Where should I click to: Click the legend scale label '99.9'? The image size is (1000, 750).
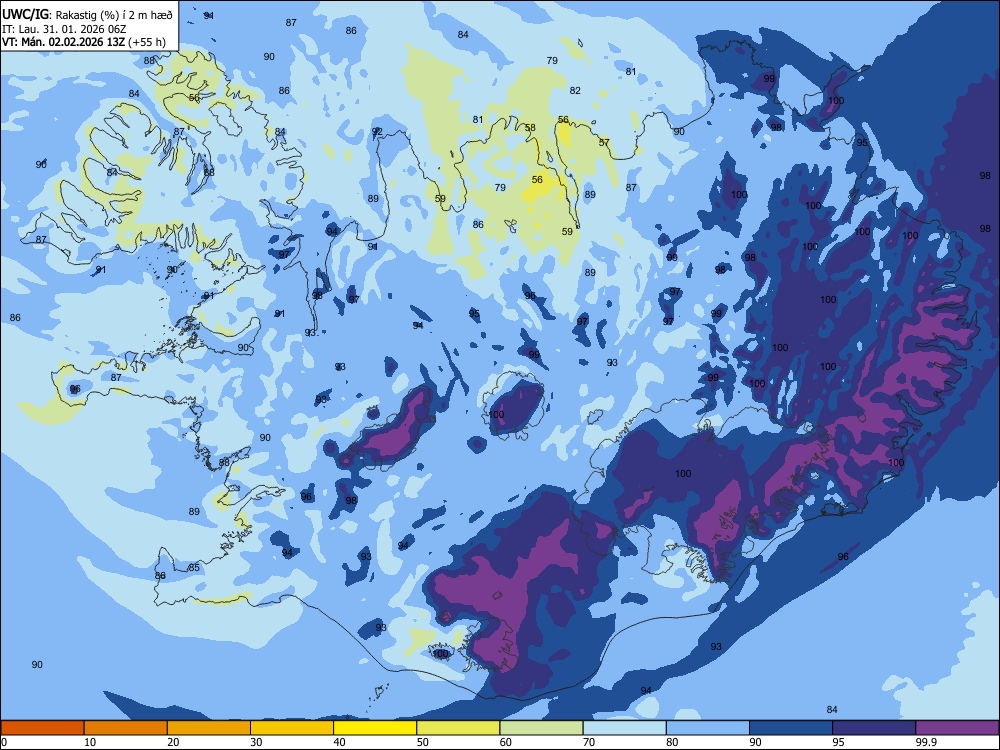(x=926, y=742)
